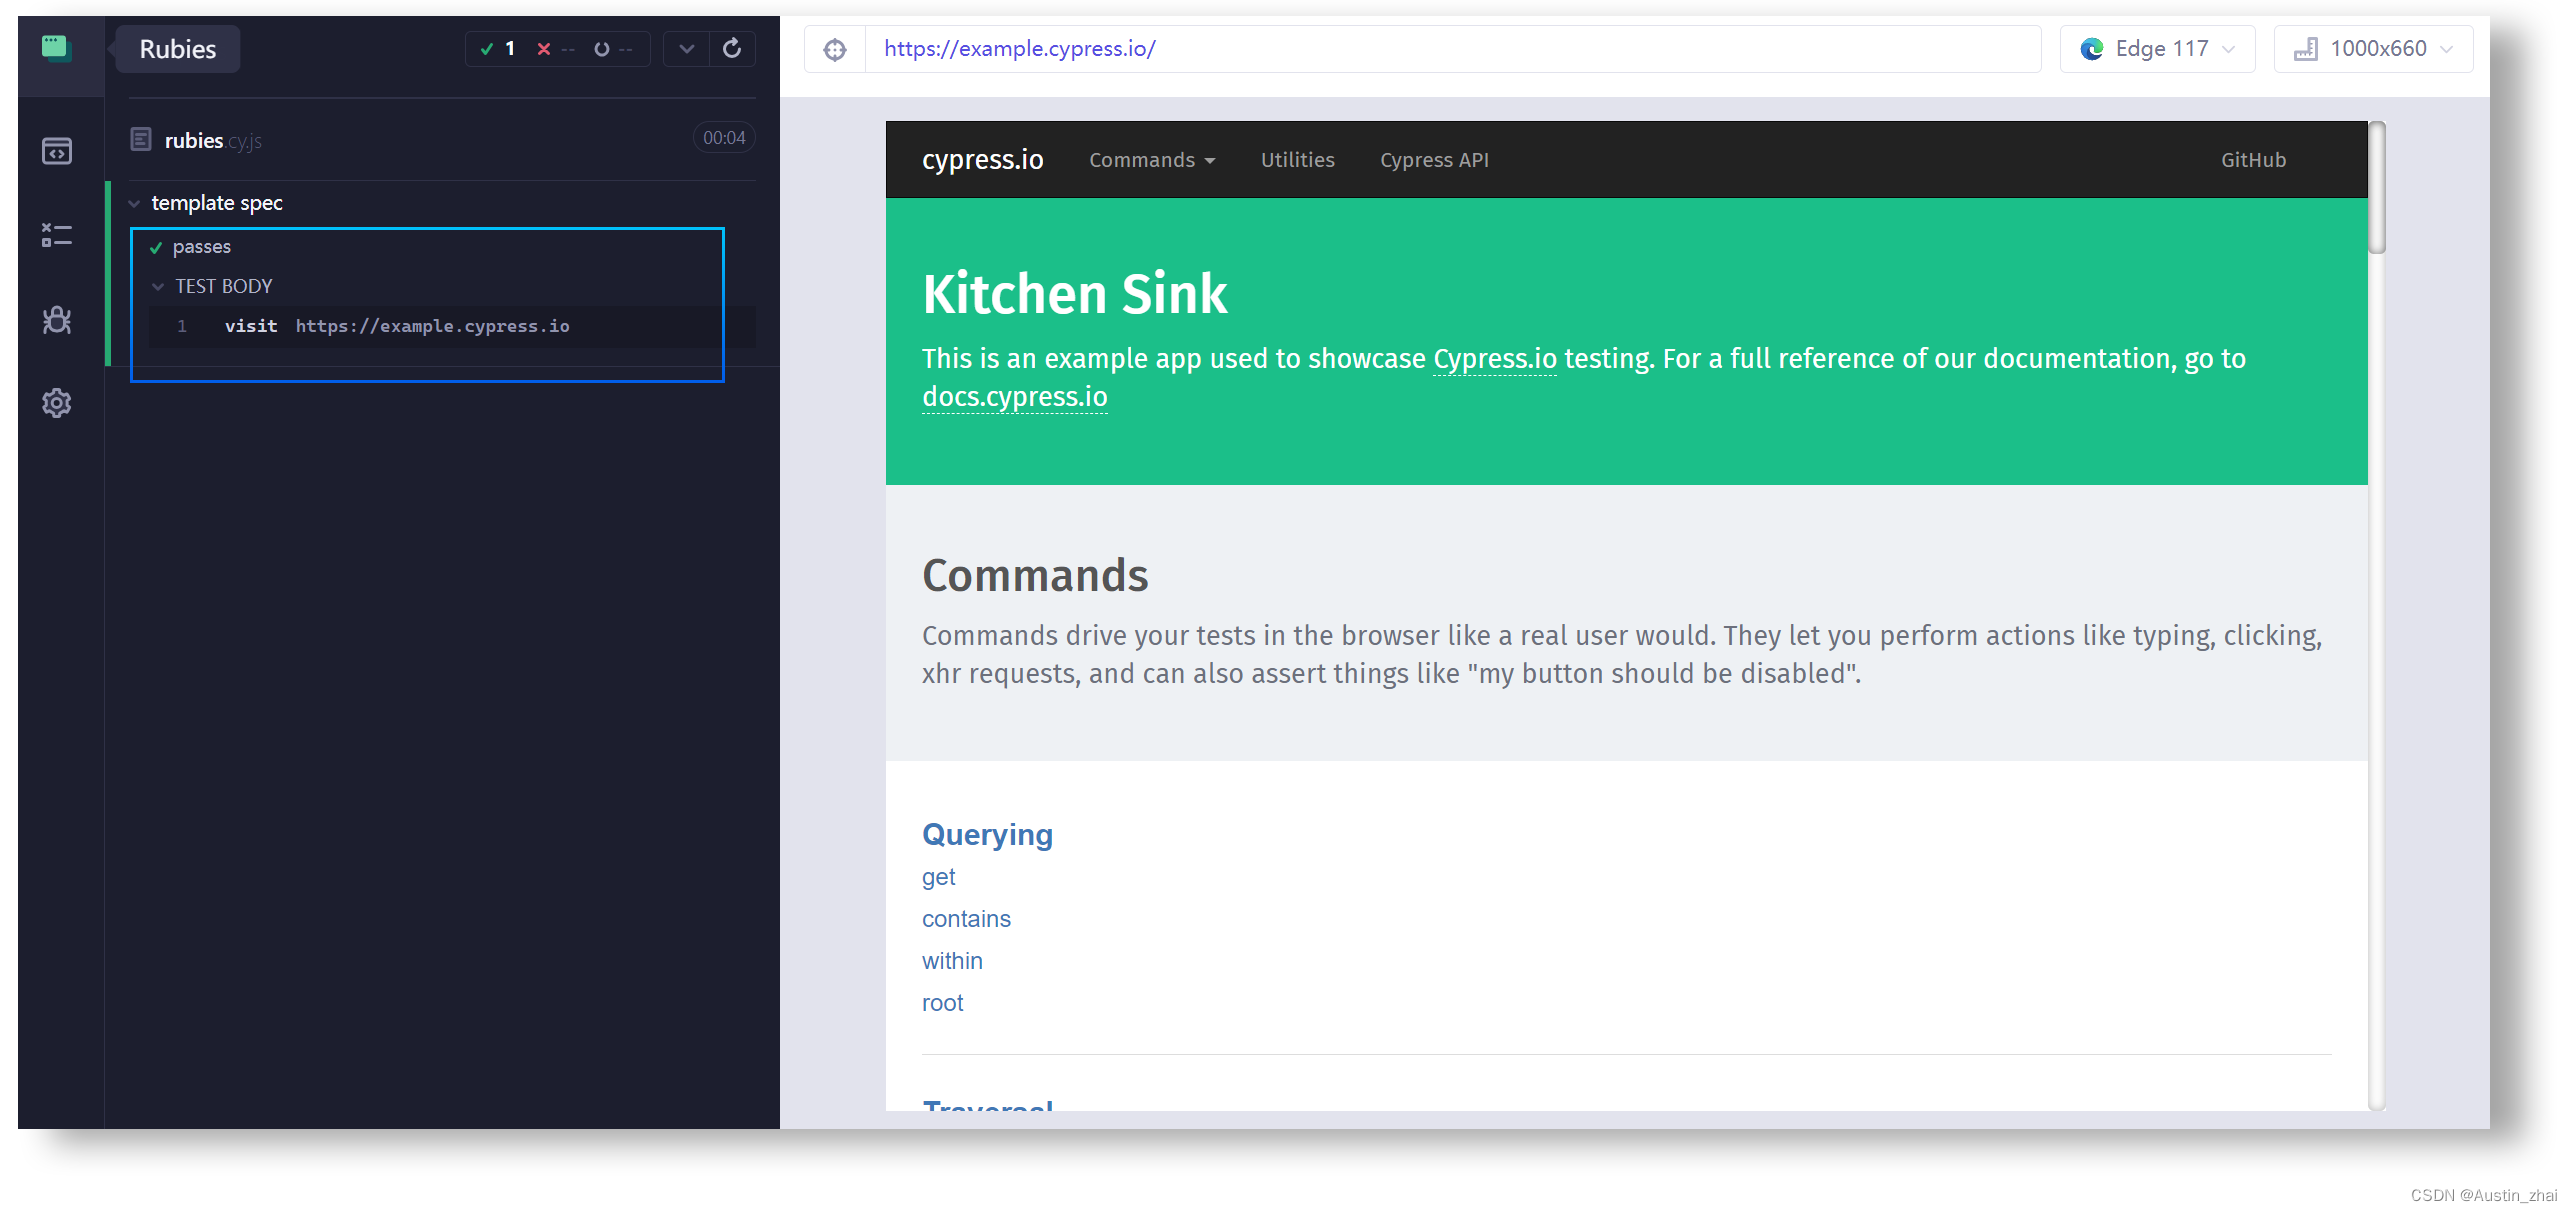Open the within command link
This screenshot has height=1213, width=2572.
tap(952, 961)
